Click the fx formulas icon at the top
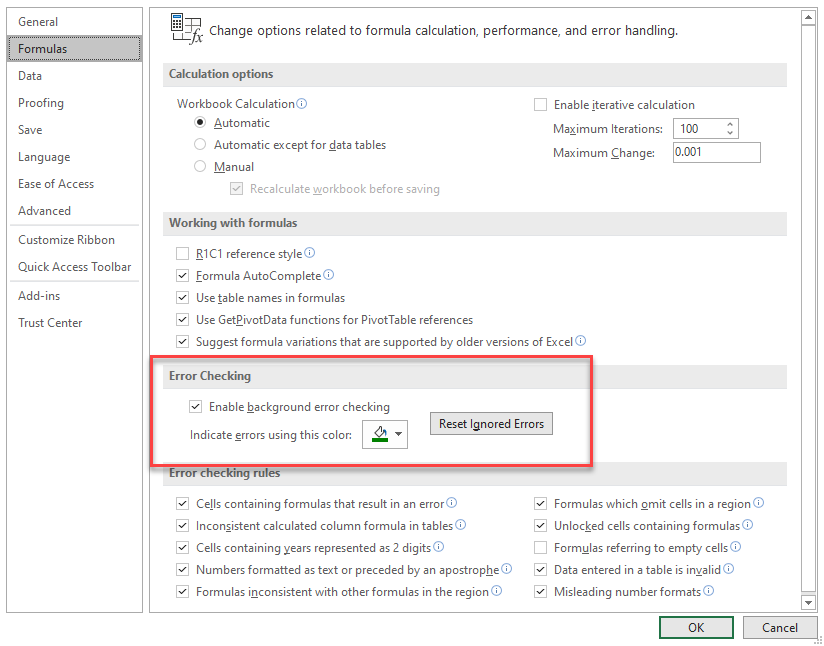 coord(187,28)
